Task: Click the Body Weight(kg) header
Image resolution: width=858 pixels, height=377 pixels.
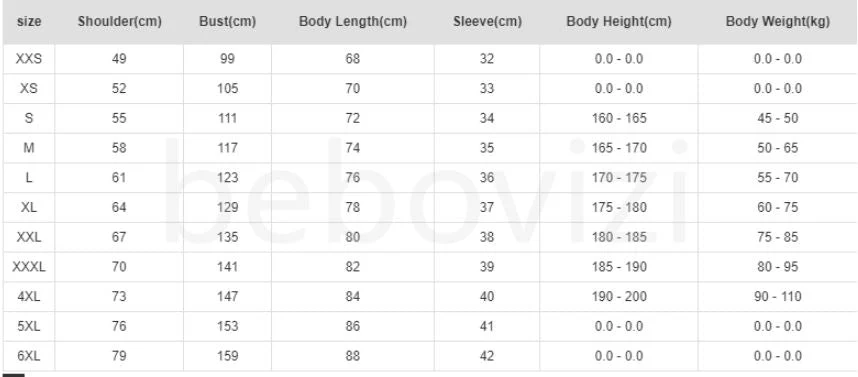Action: [778, 22]
